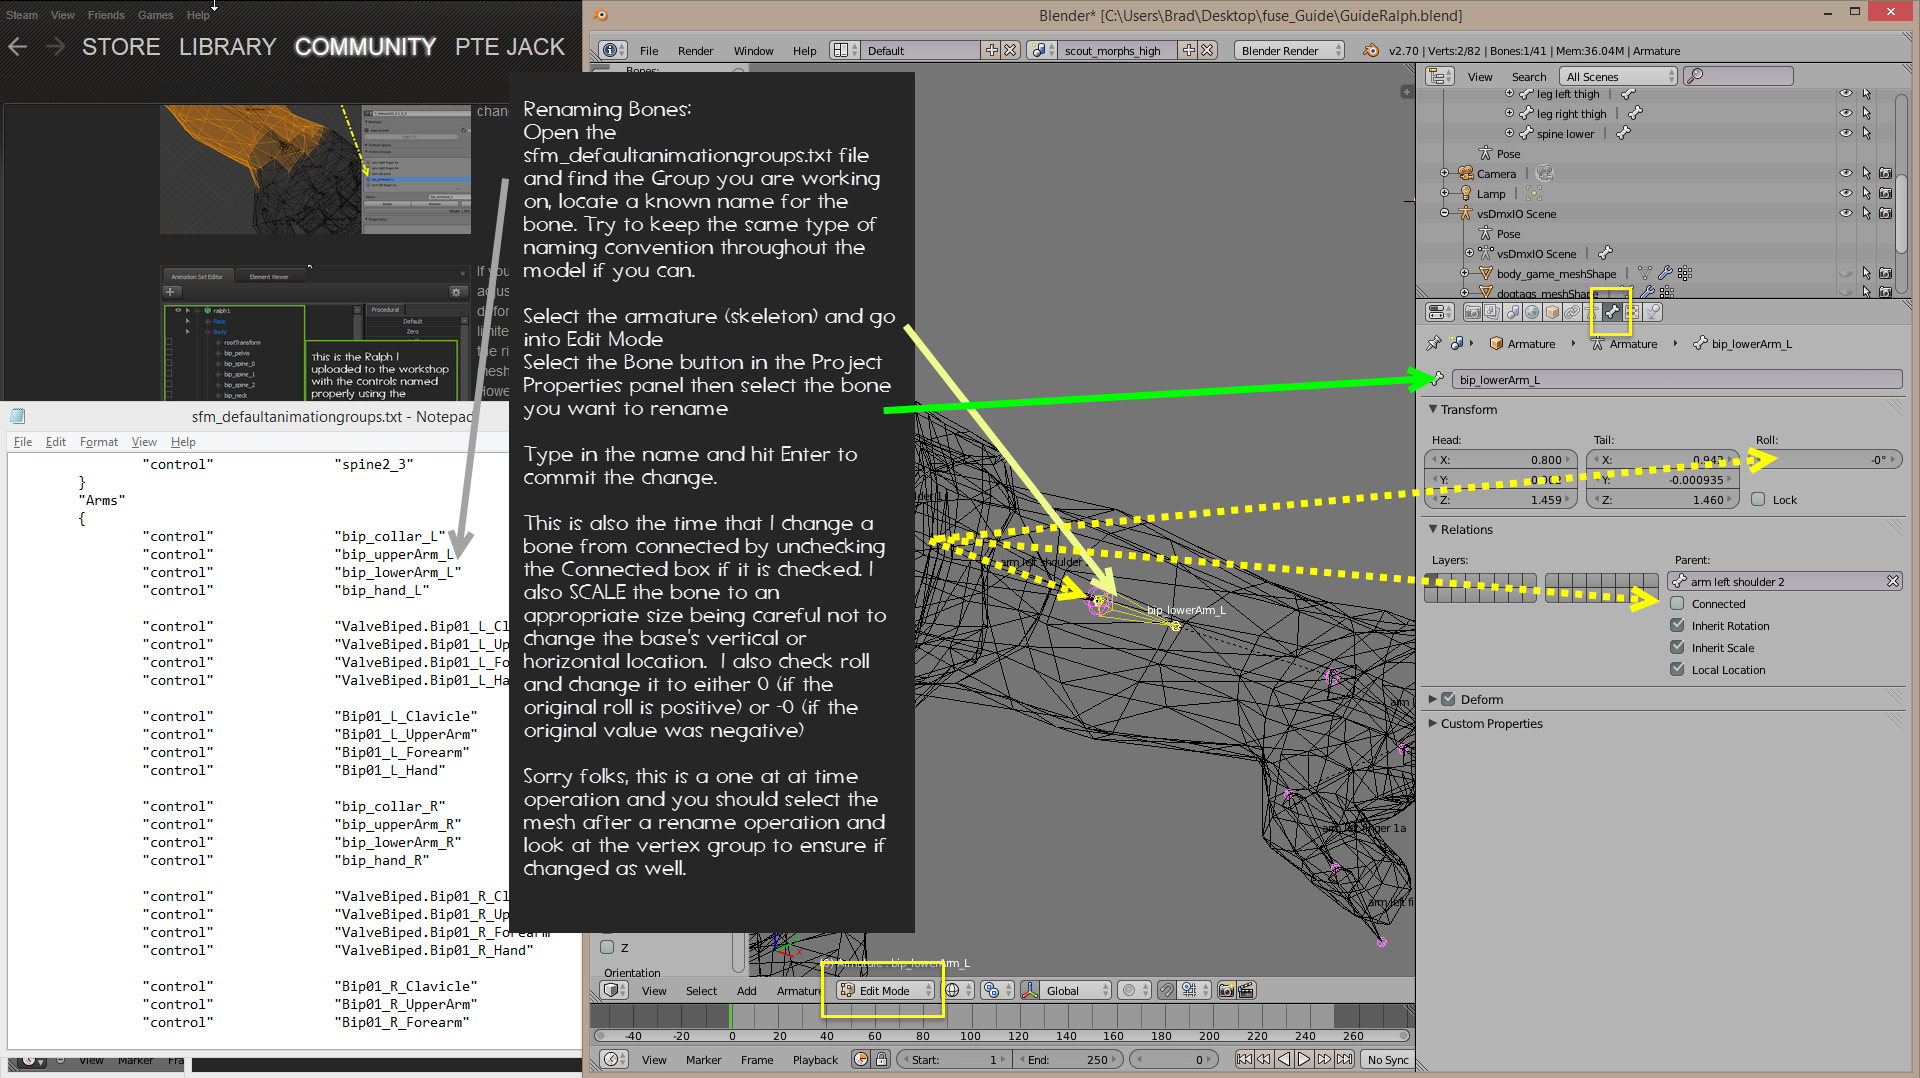Click the modifier wrench icon on body_game_meshShape

tap(1665, 273)
